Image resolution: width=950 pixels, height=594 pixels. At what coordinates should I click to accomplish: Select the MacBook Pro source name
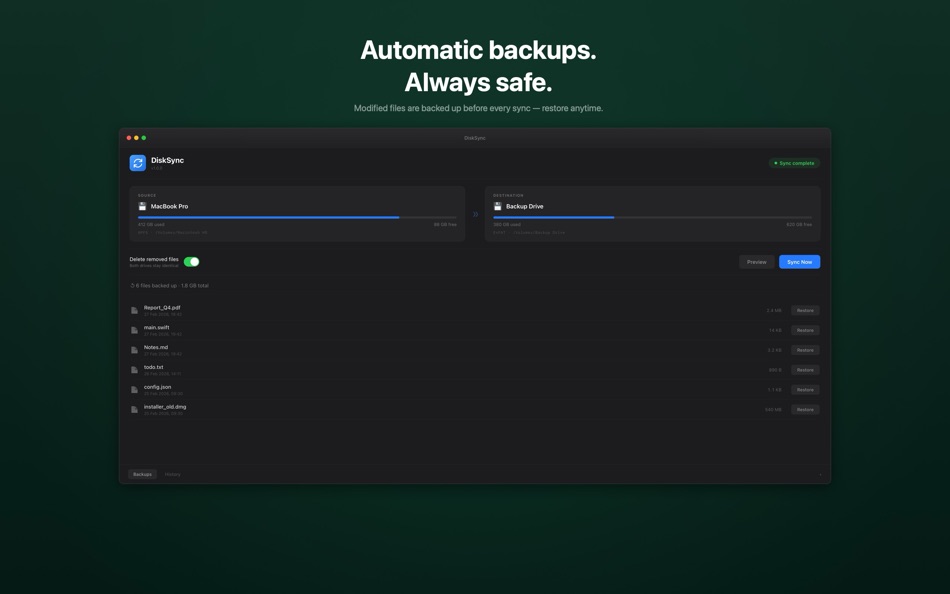(169, 206)
